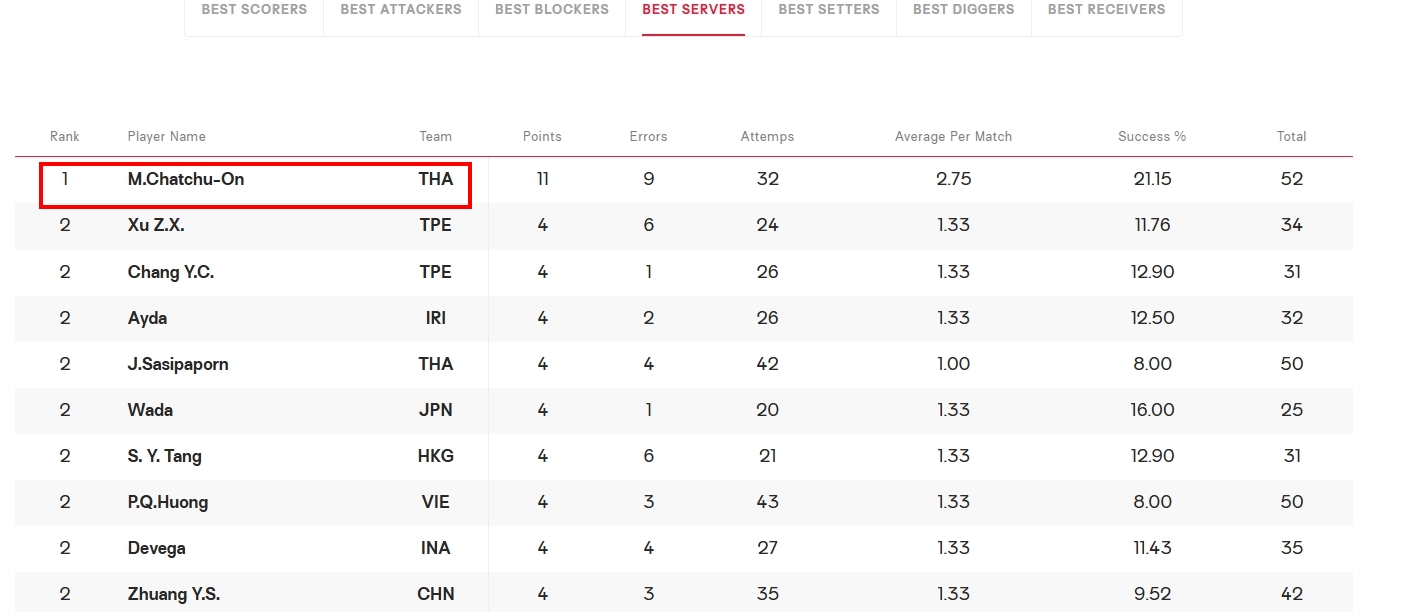Click player name Chang Y.C.
This screenshot has height=612, width=1416.
pos(171,271)
